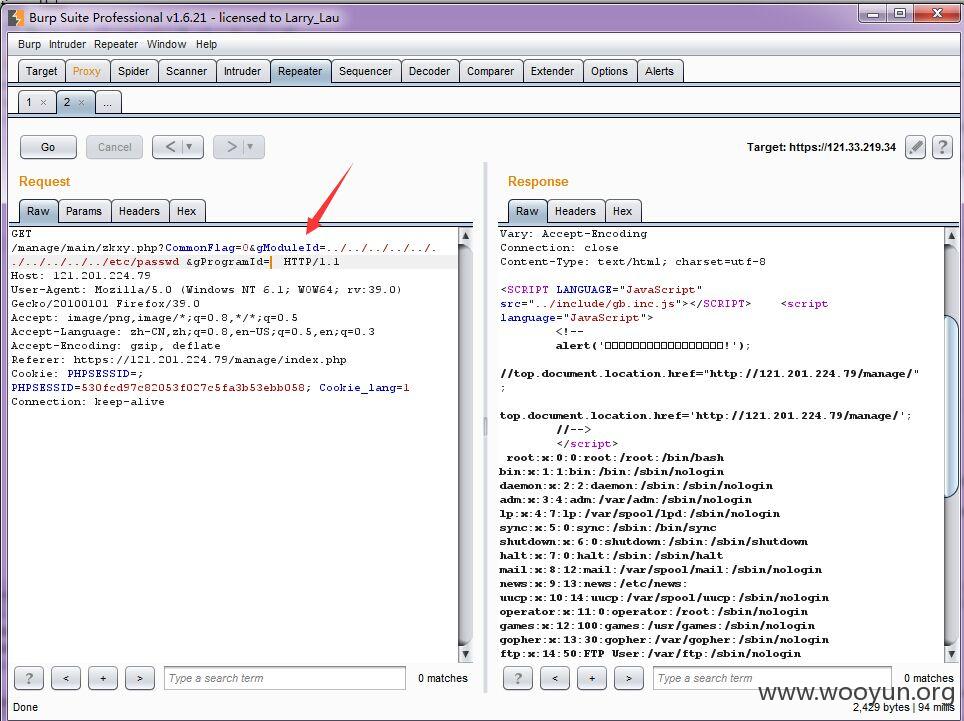Go forward in request history

tap(232, 147)
